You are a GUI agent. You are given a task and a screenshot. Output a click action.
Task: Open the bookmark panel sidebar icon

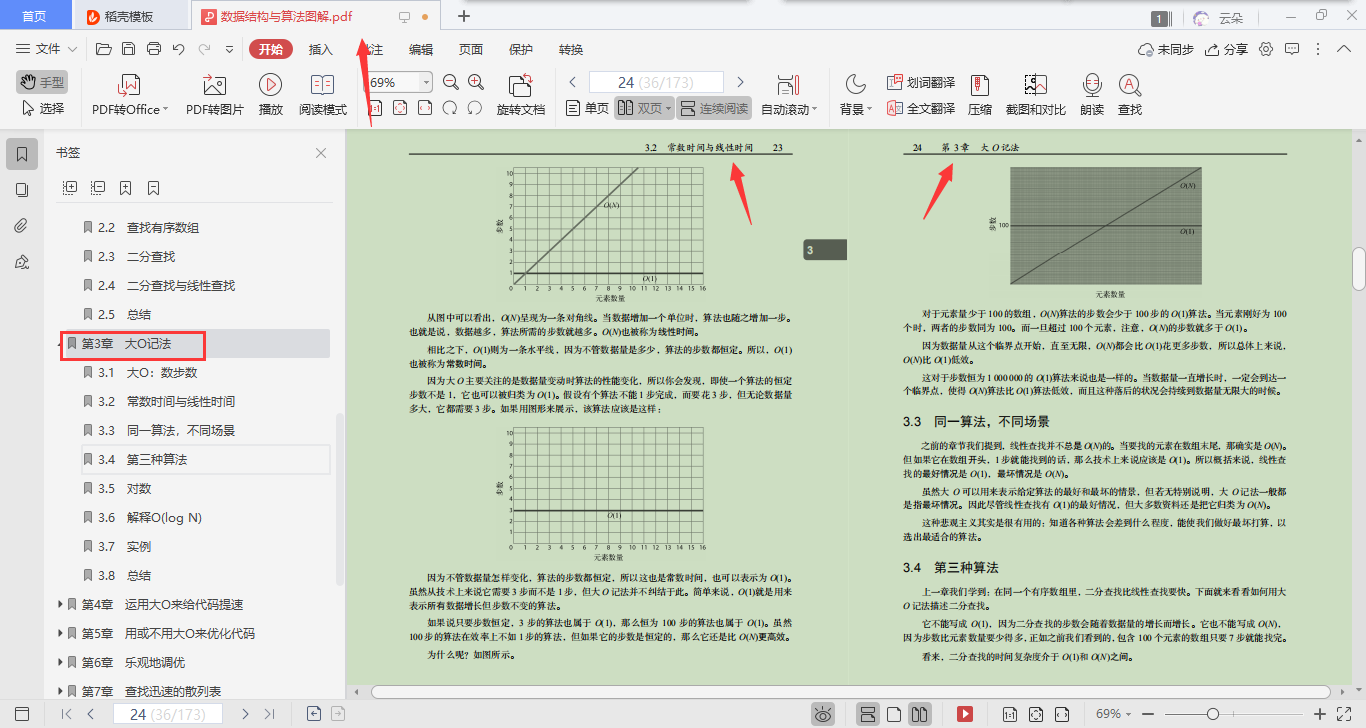point(22,154)
